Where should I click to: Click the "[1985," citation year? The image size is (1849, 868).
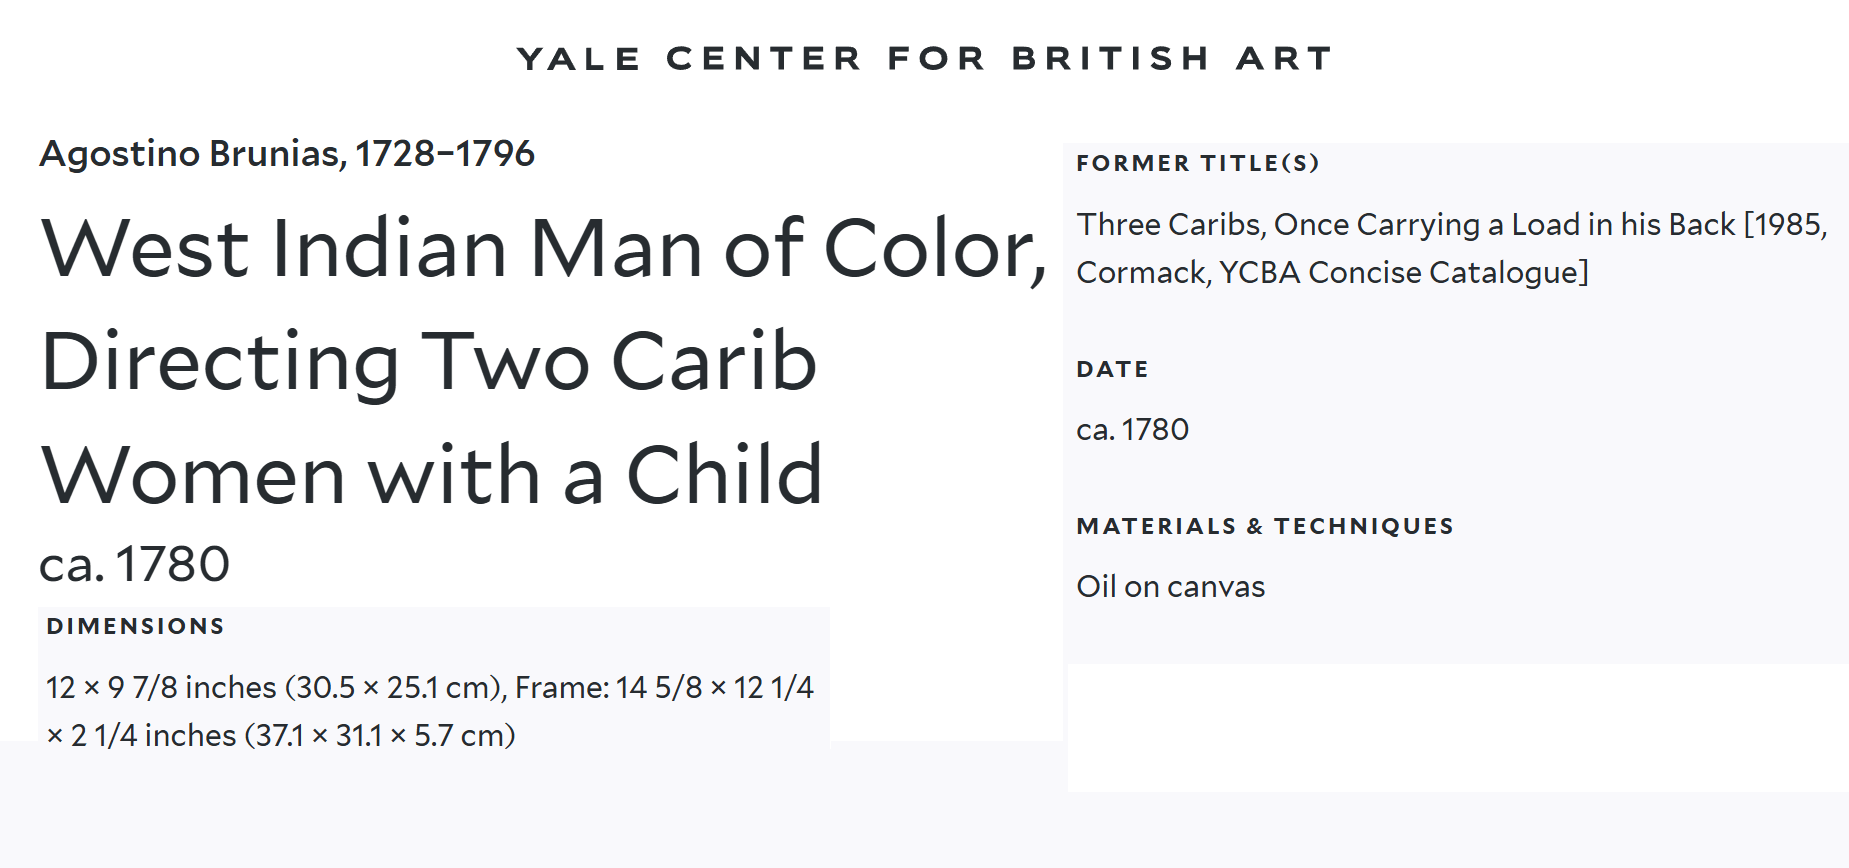tap(1785, 225)
